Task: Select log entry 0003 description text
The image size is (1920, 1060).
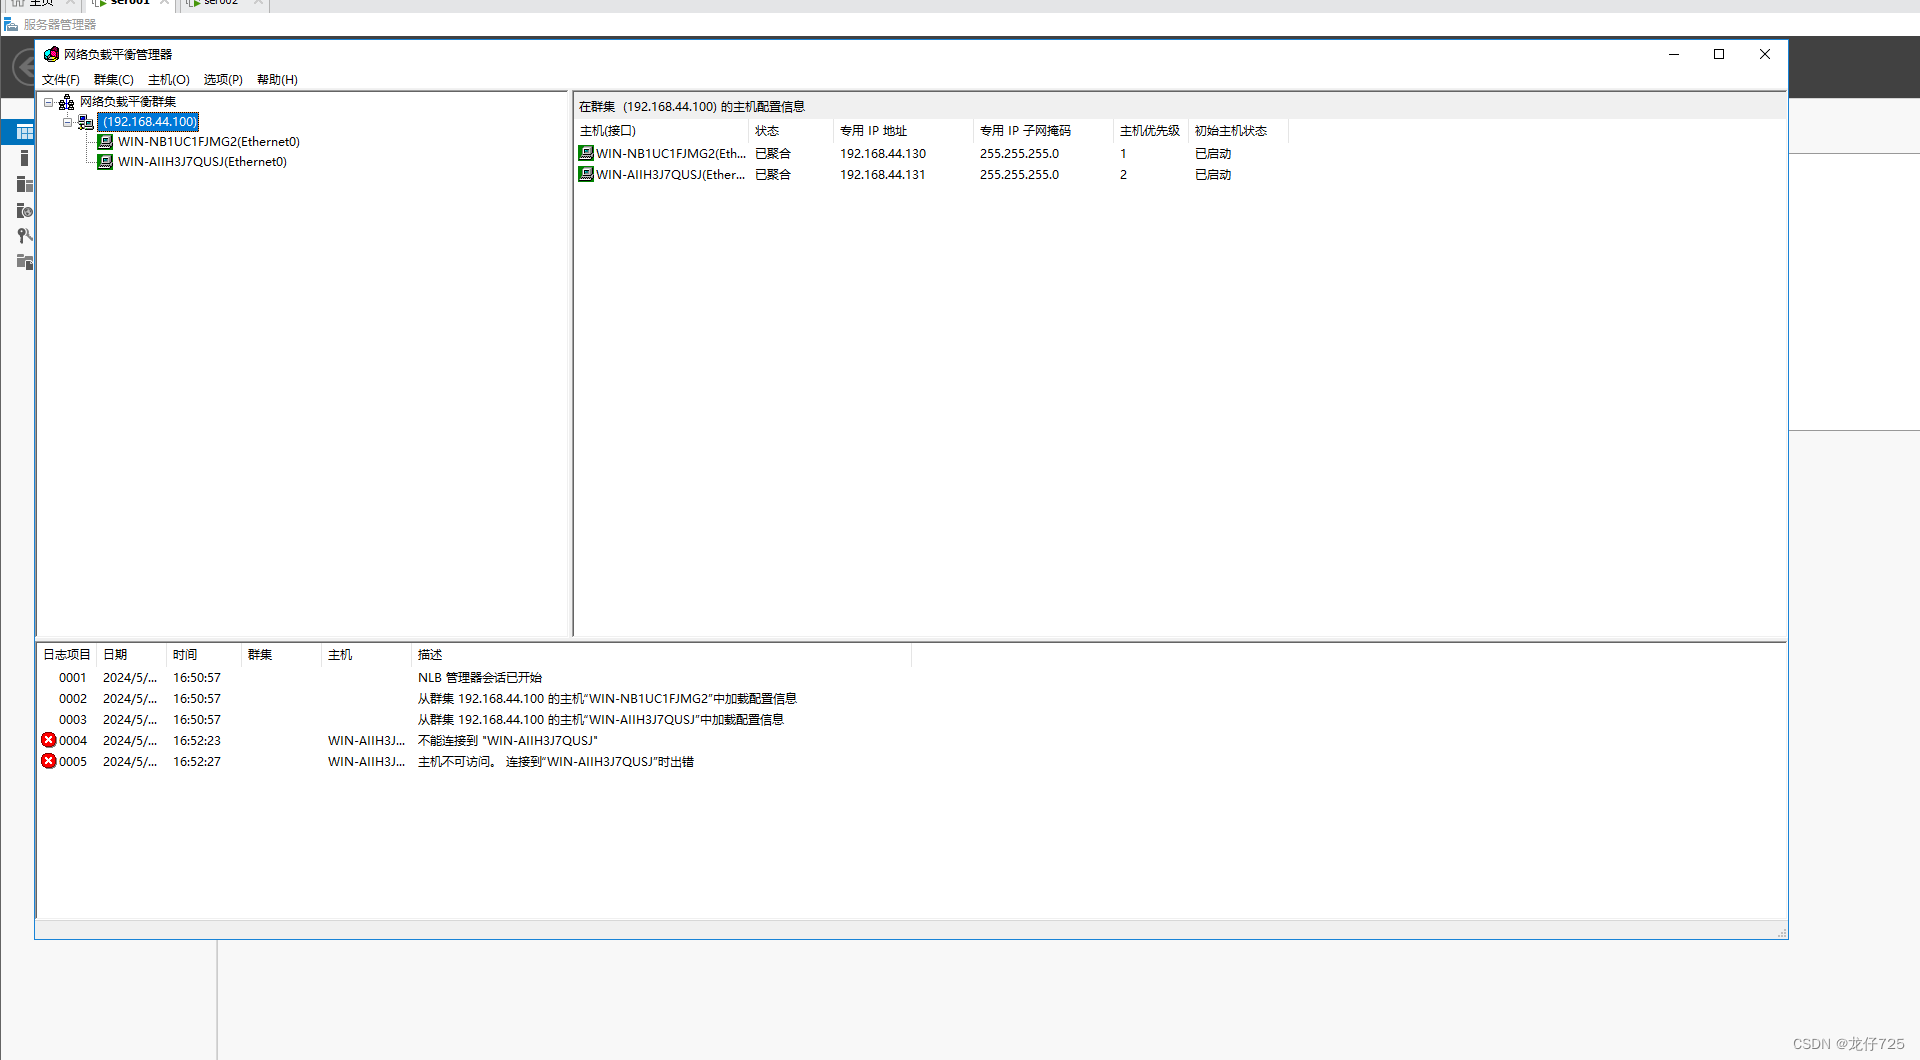Action: 601,720
